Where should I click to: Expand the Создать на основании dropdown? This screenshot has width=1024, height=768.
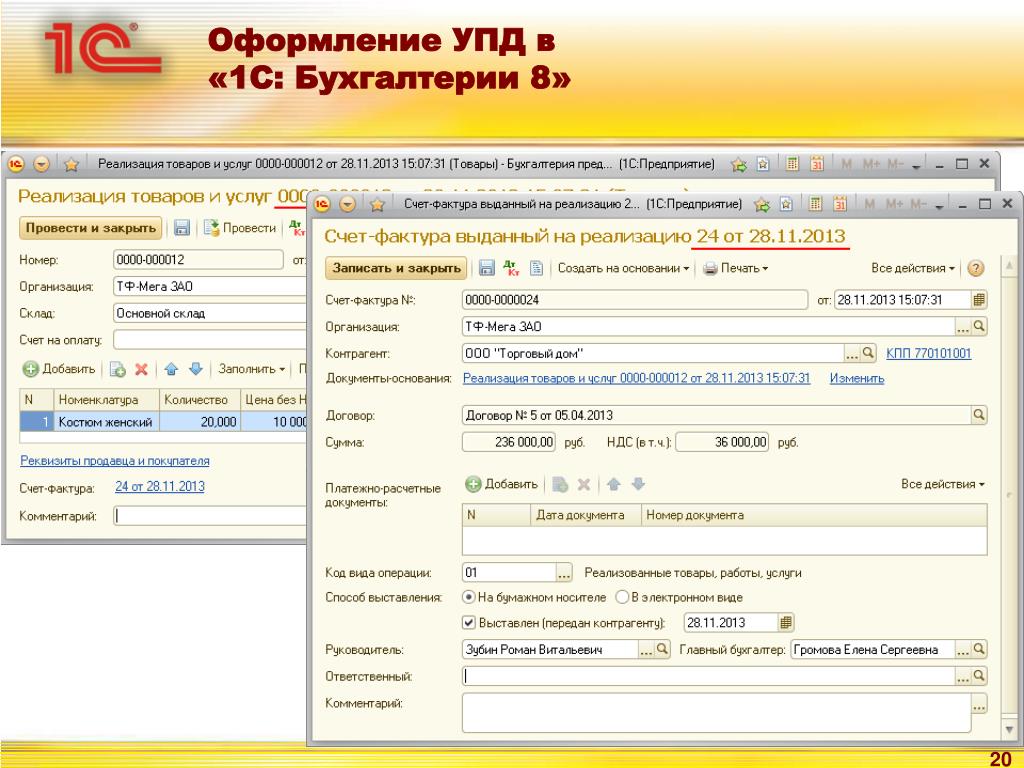(x=624, y=268)
